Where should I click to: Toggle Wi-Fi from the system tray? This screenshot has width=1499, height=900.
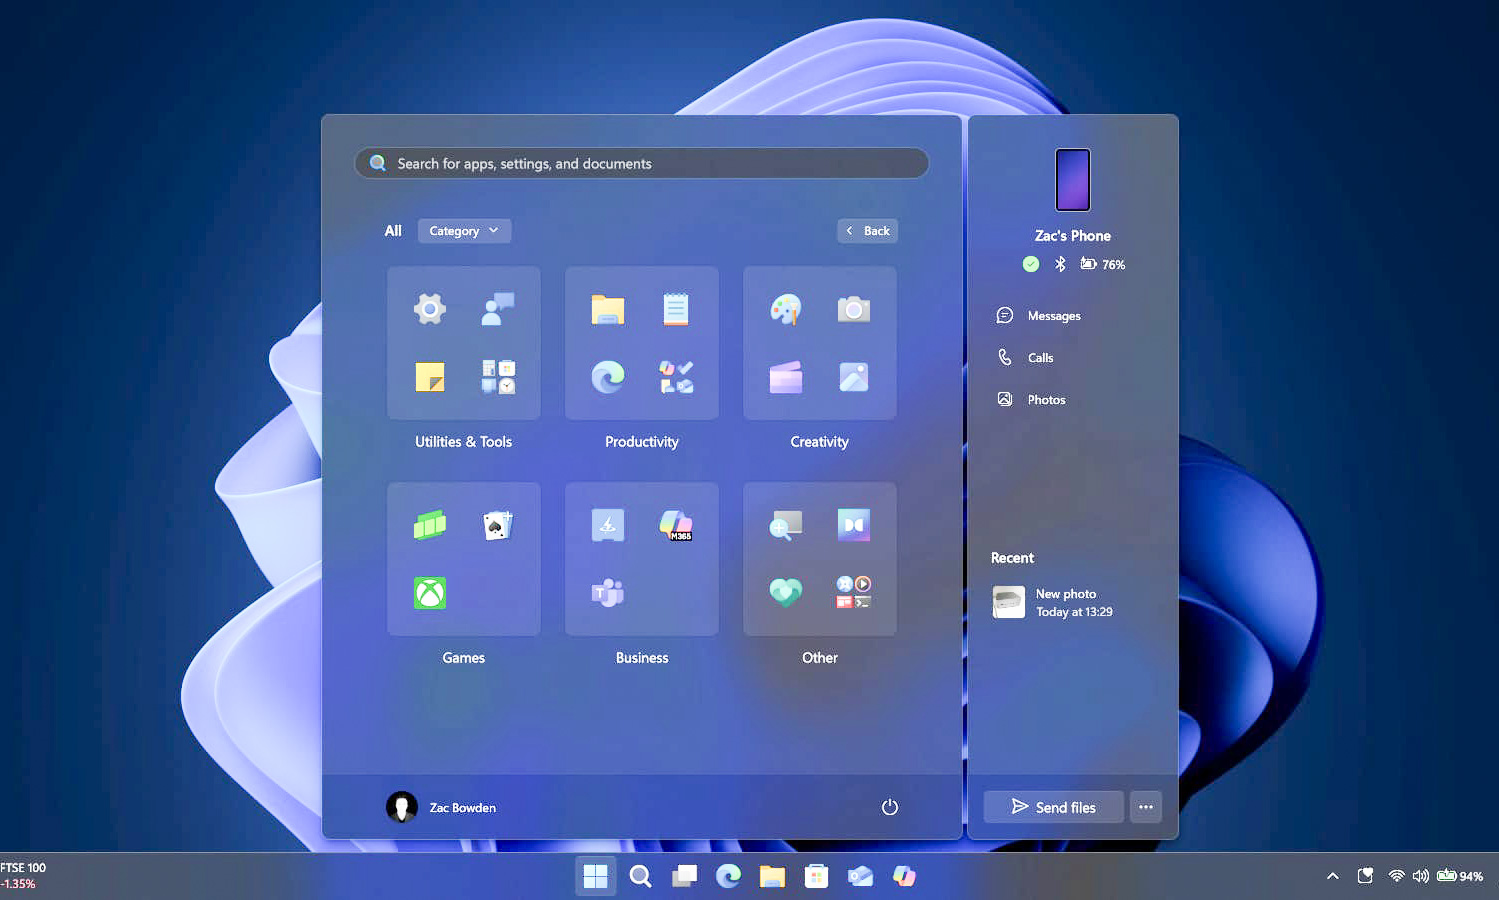pos(1396,875)
